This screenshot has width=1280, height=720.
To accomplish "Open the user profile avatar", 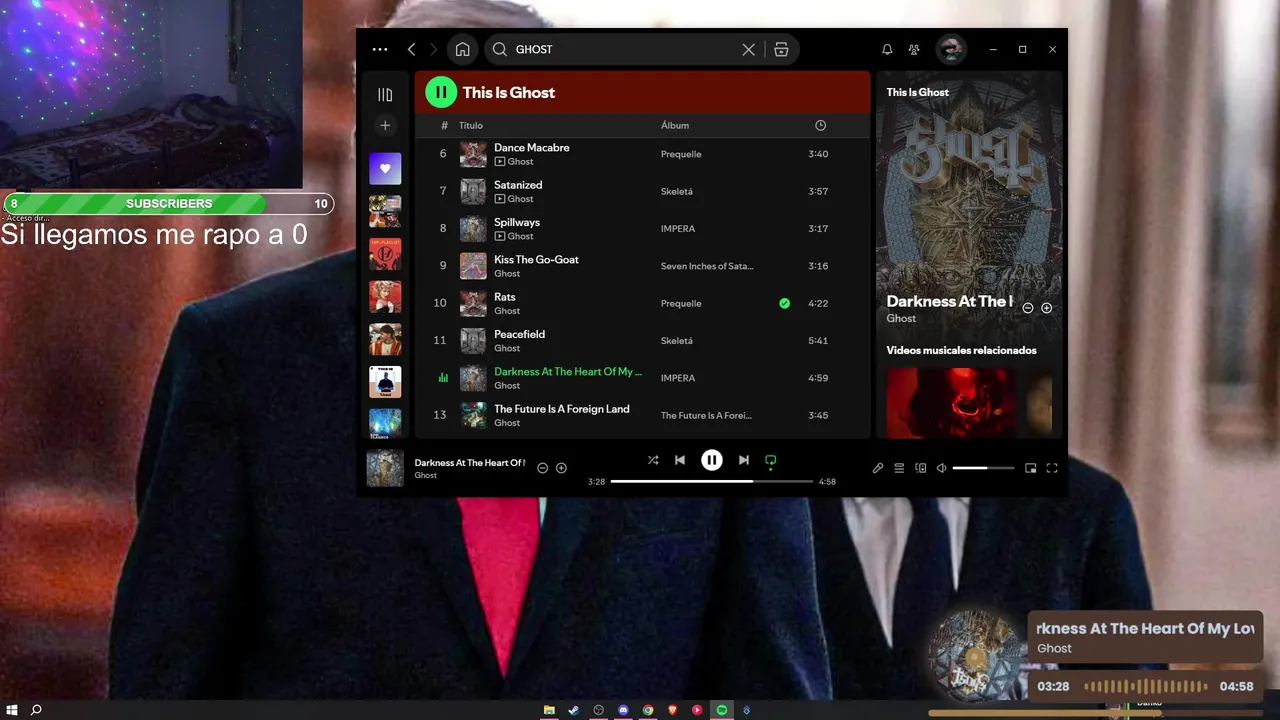I will pos(951,49).
